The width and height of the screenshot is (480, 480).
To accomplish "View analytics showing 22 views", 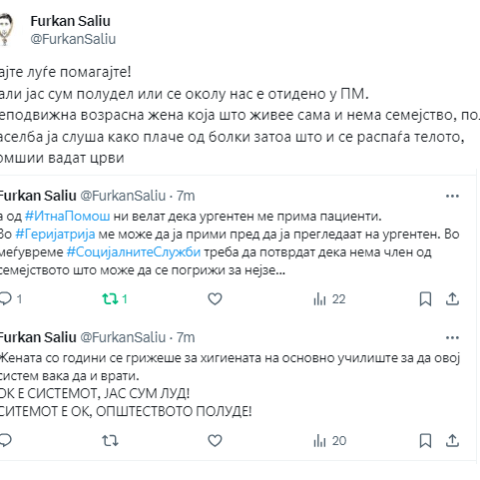I will [329, 299].
